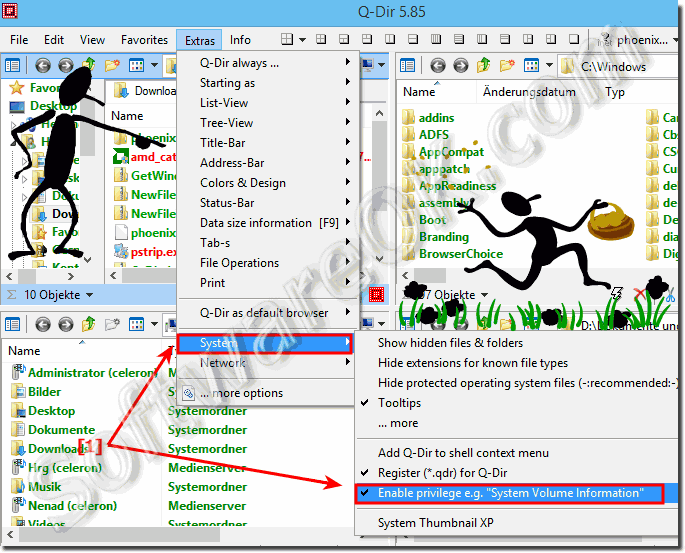The image size is (685, 553).
Task: Open the Edit menu
Action: point(54,40)
